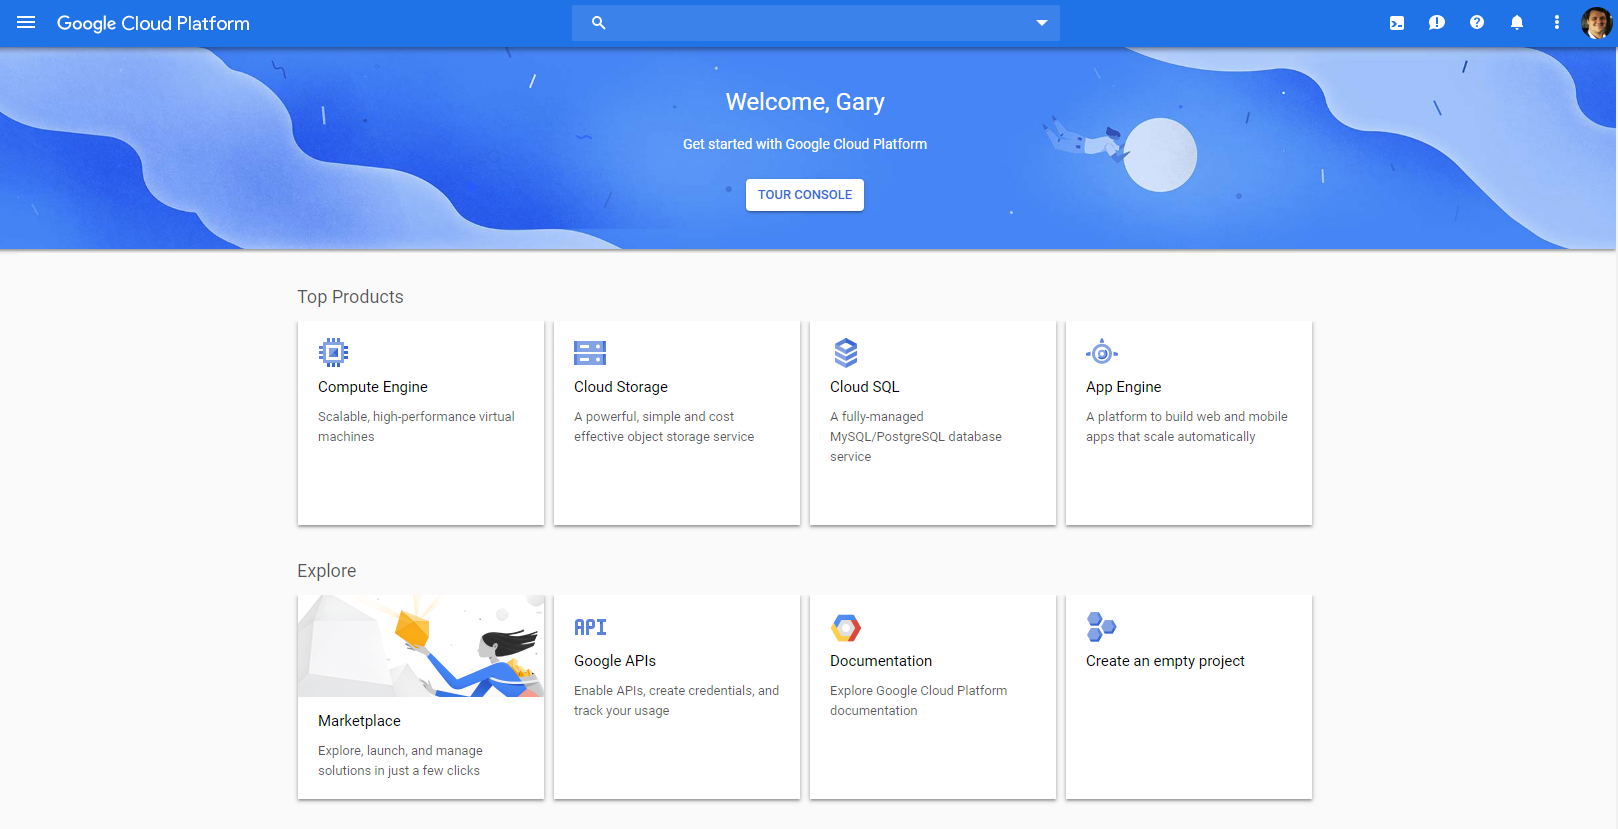The width and height of the screenshot is (1618, 829).
Task: Show notifications bell
Action: coord(1517,23)
